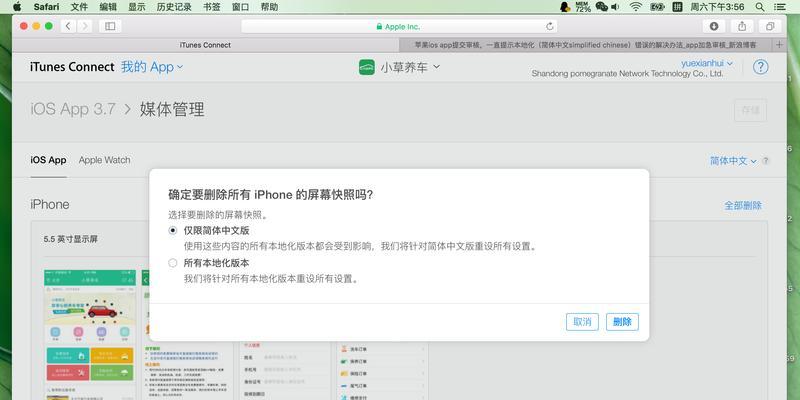Expand the 小草养车 app dropdown

[x=410, y=67]
